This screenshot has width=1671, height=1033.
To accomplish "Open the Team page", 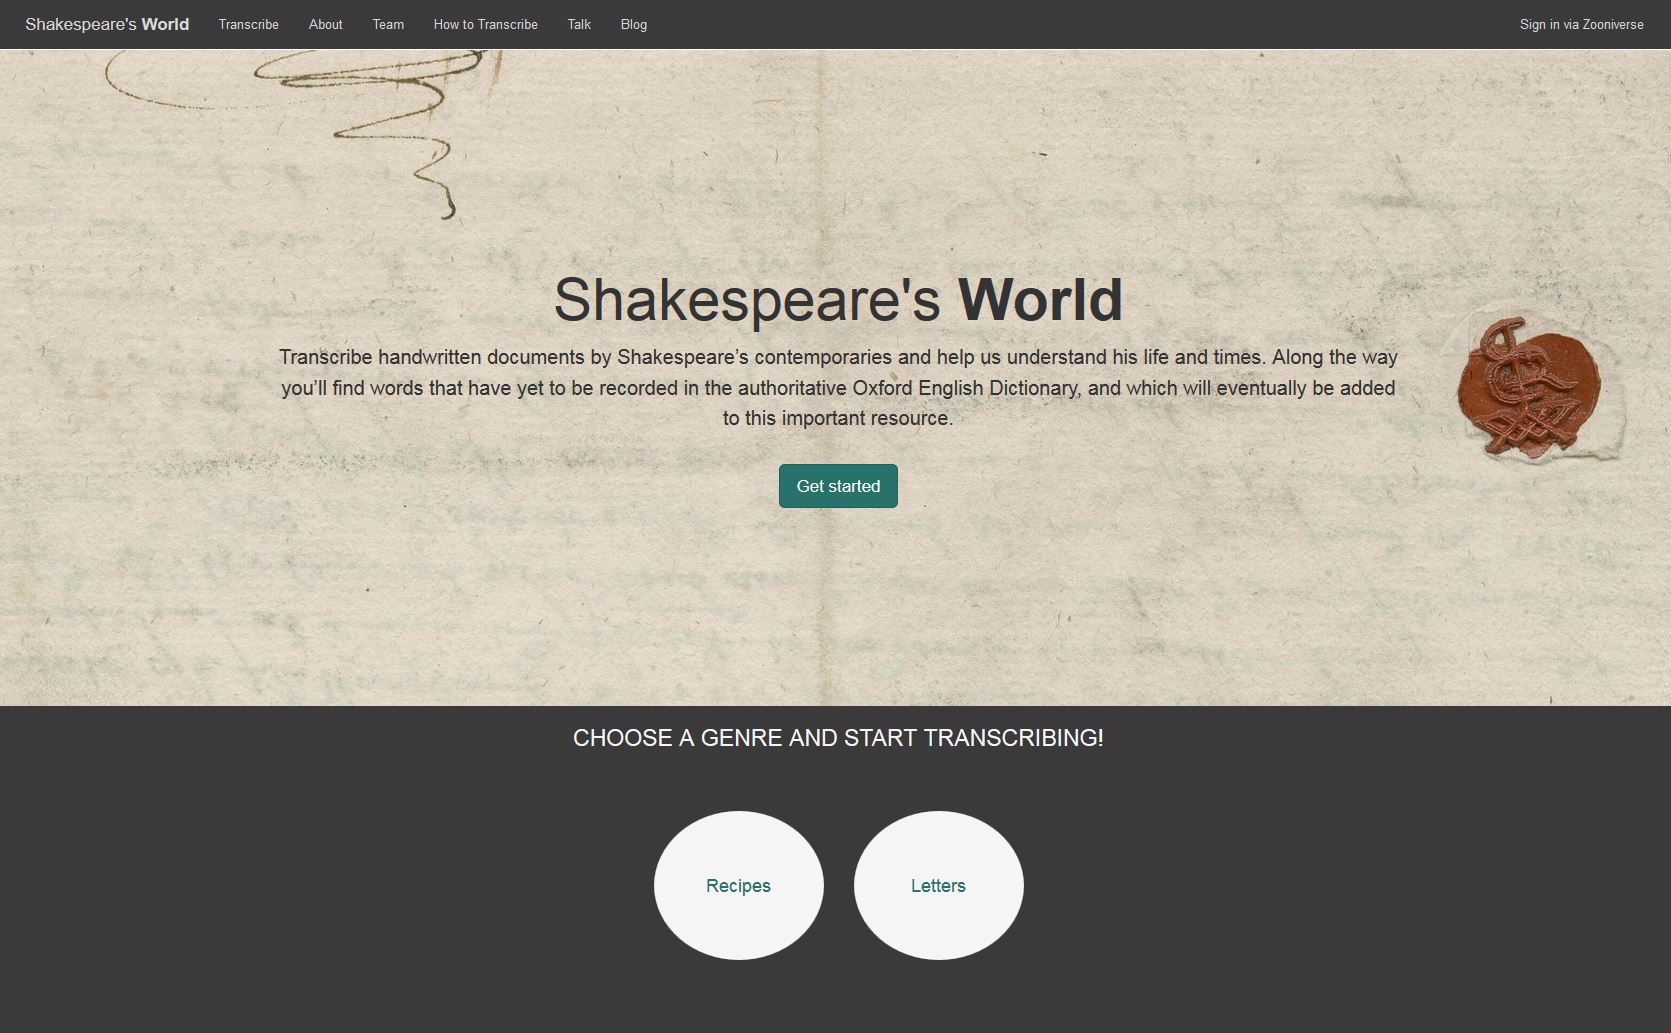I will pyautogui.click(x=388, y=24).
